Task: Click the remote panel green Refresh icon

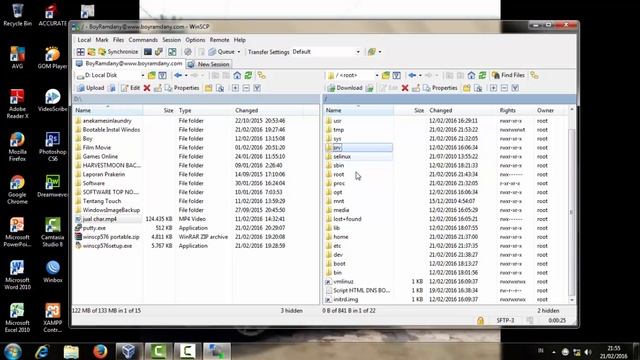Action: (482, 75)
